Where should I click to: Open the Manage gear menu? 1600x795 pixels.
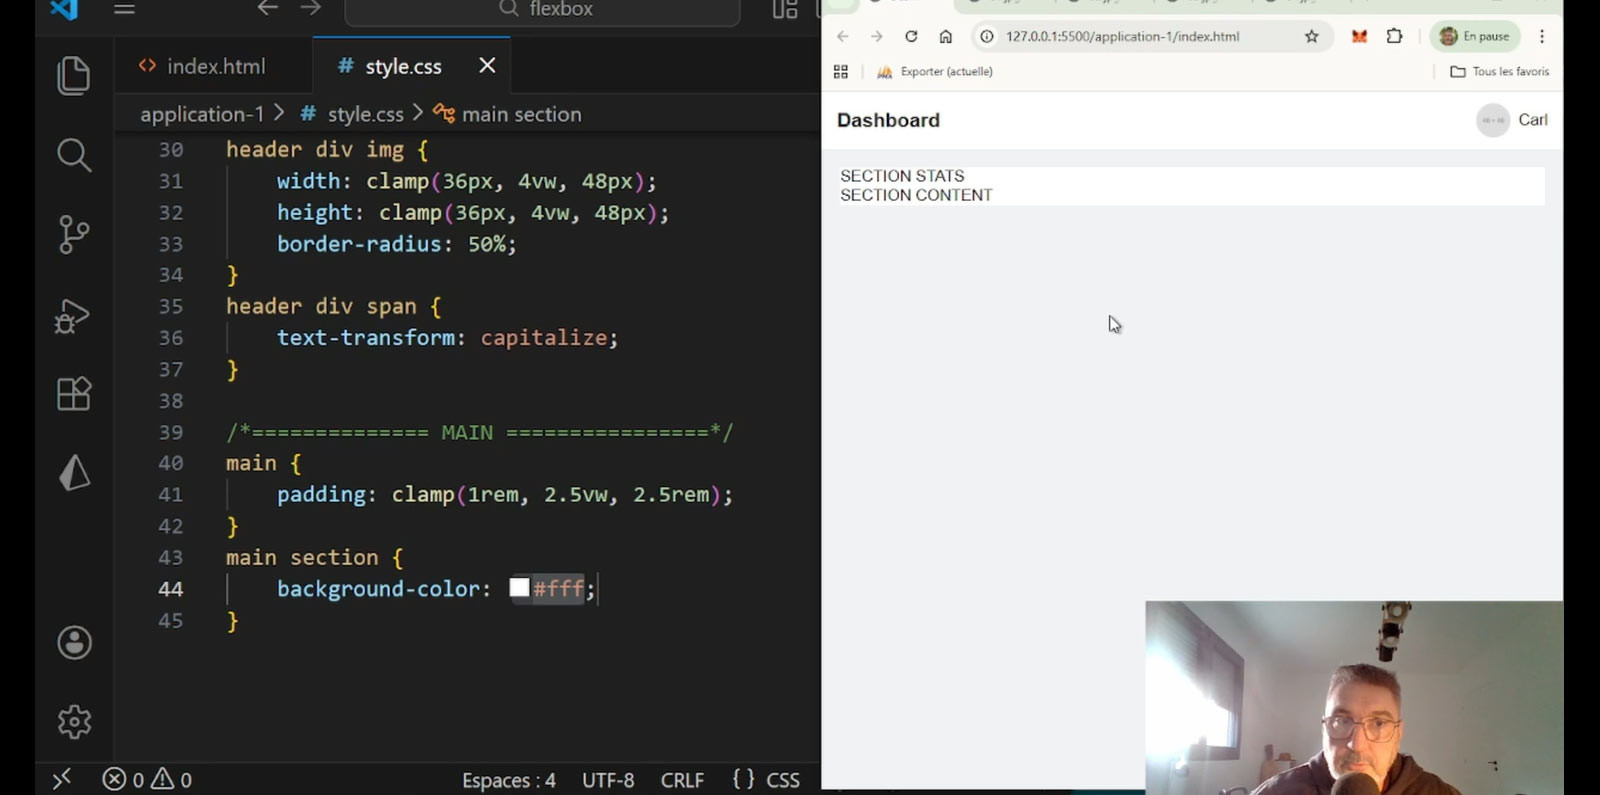pos(74,721)
